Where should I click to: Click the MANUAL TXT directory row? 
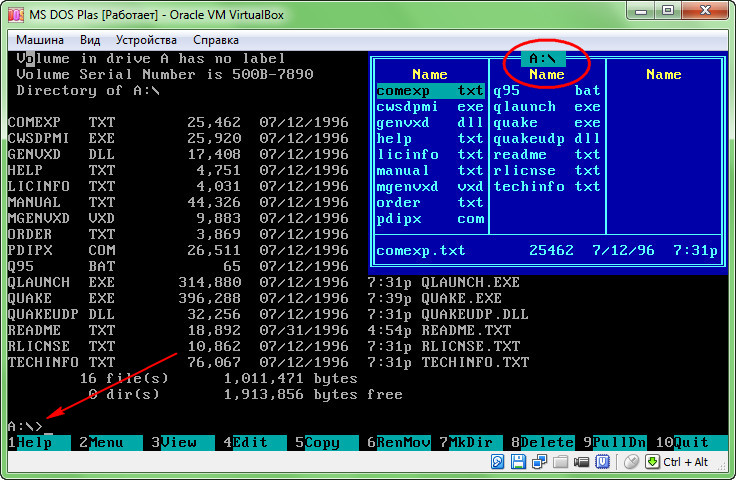click(x=178, y=202)
